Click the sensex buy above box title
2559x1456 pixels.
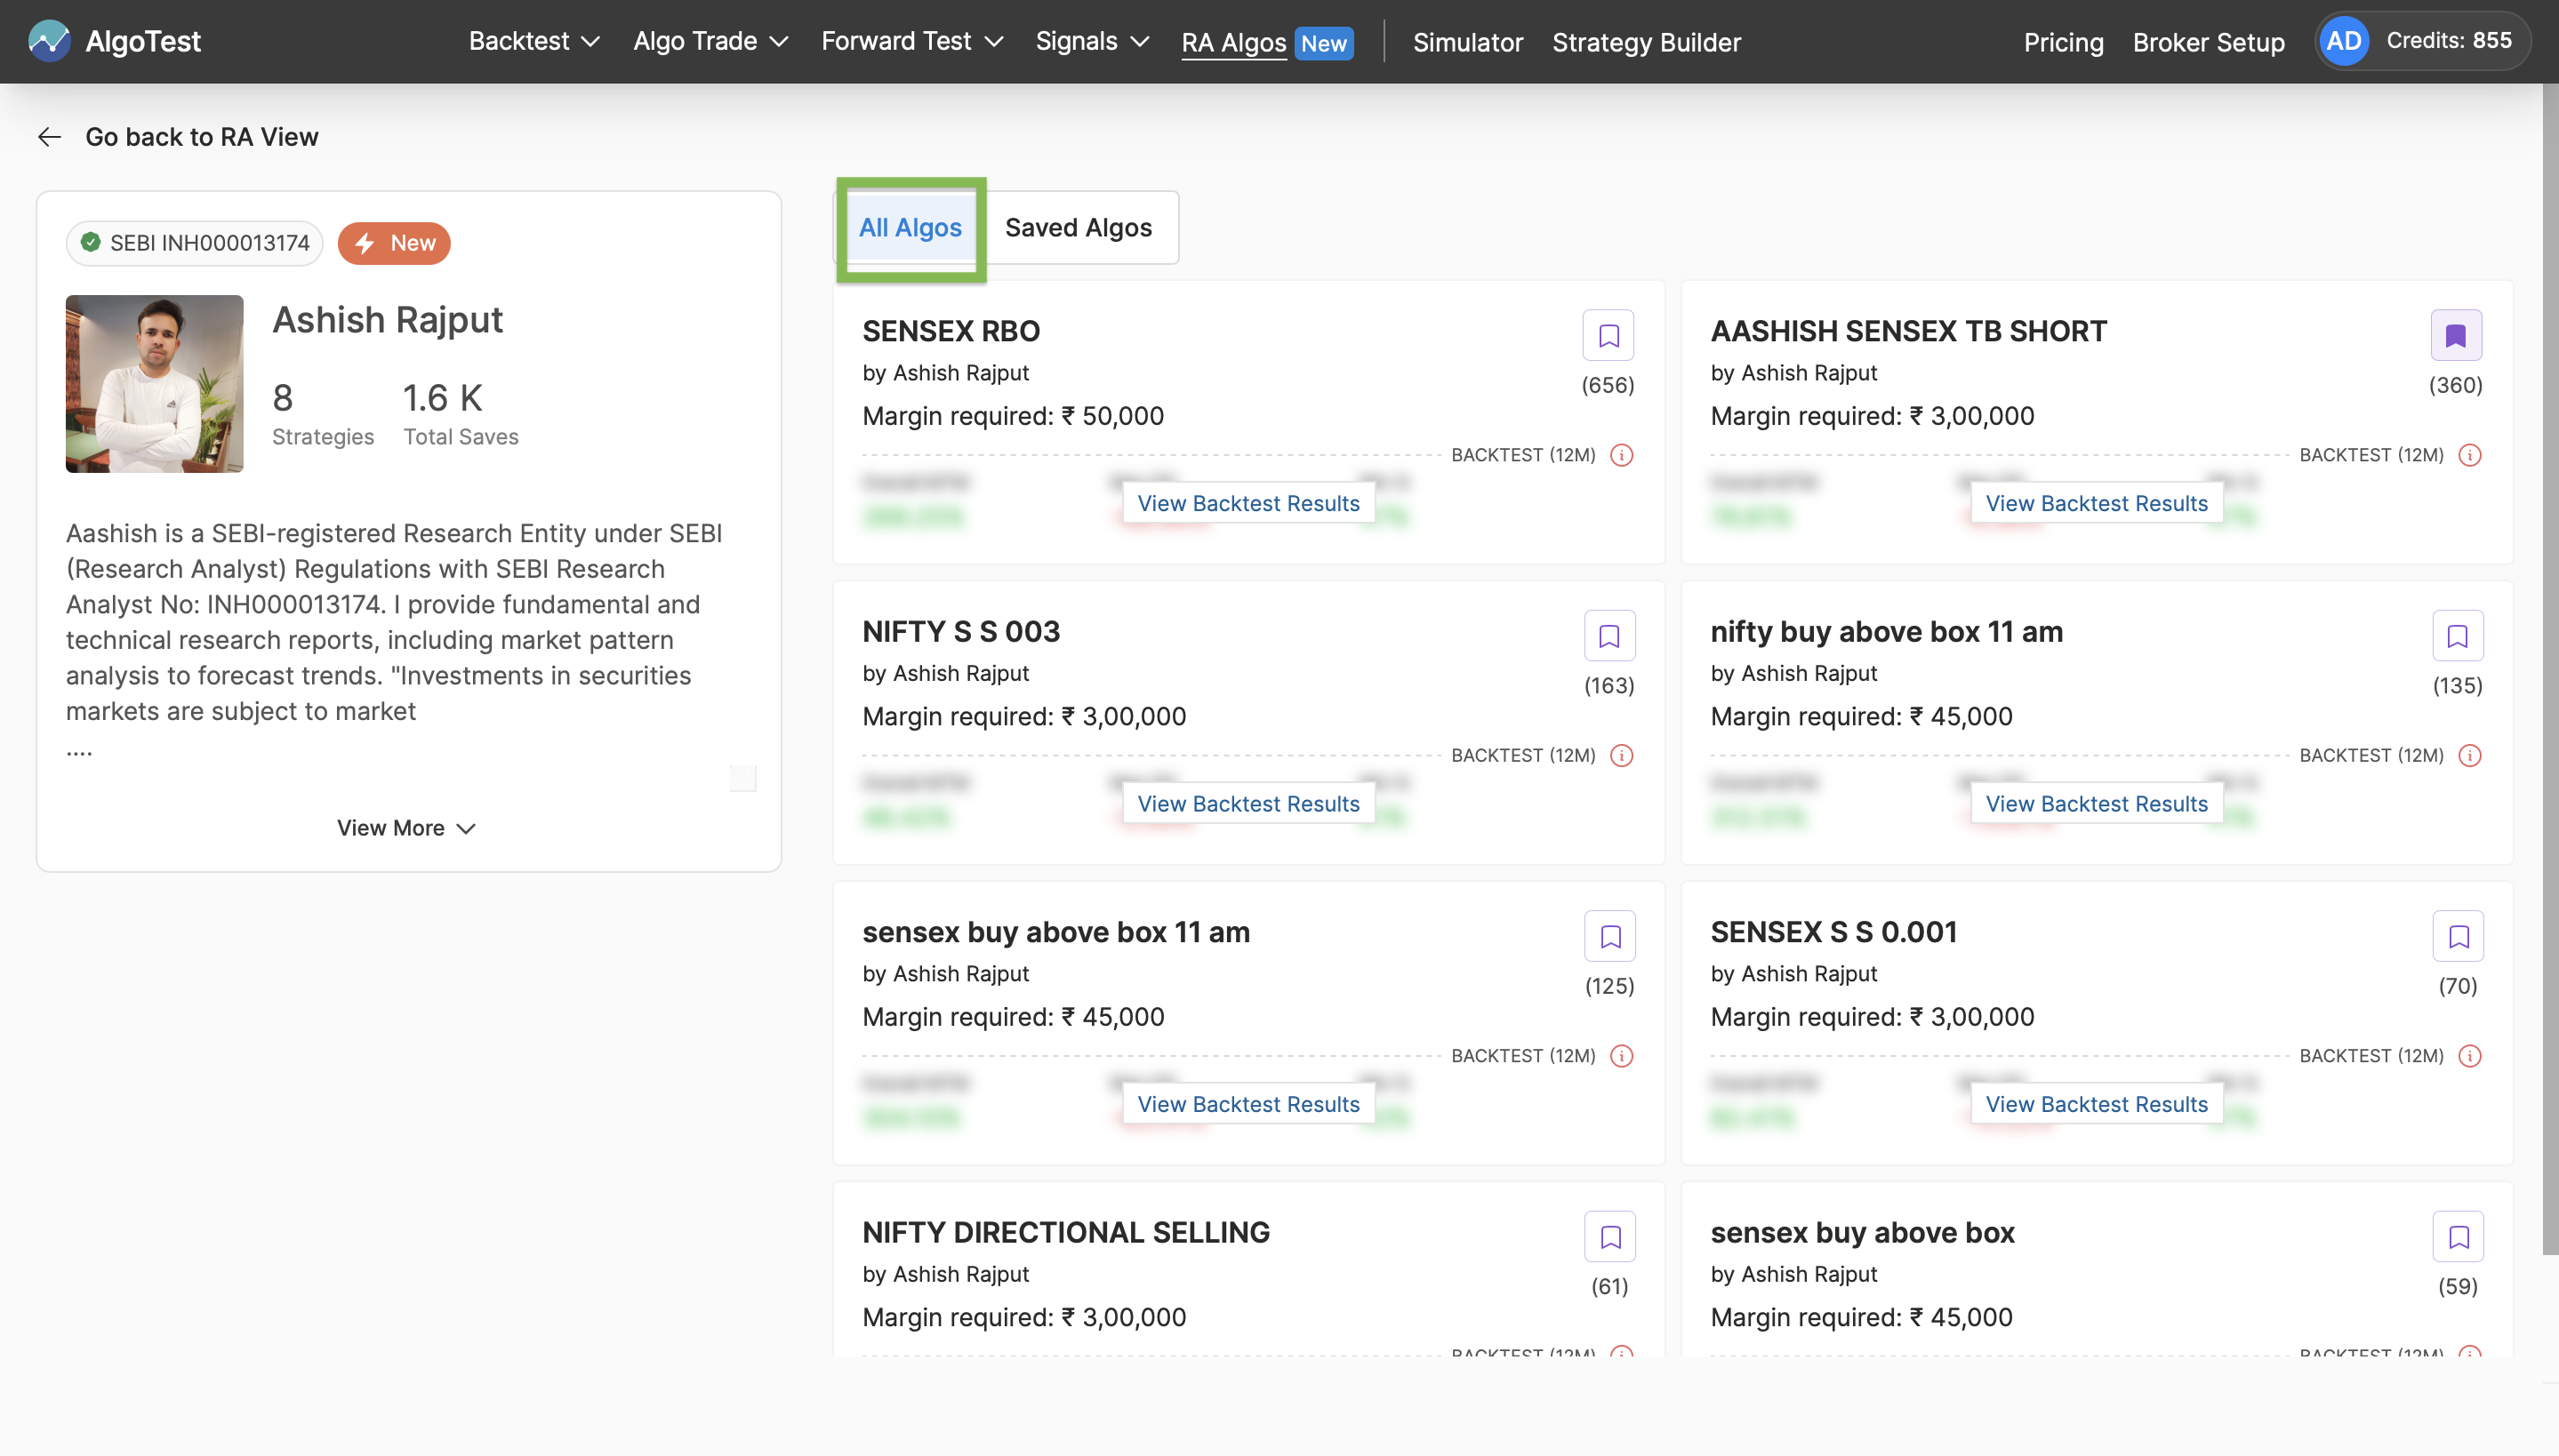(1862, 1232)
